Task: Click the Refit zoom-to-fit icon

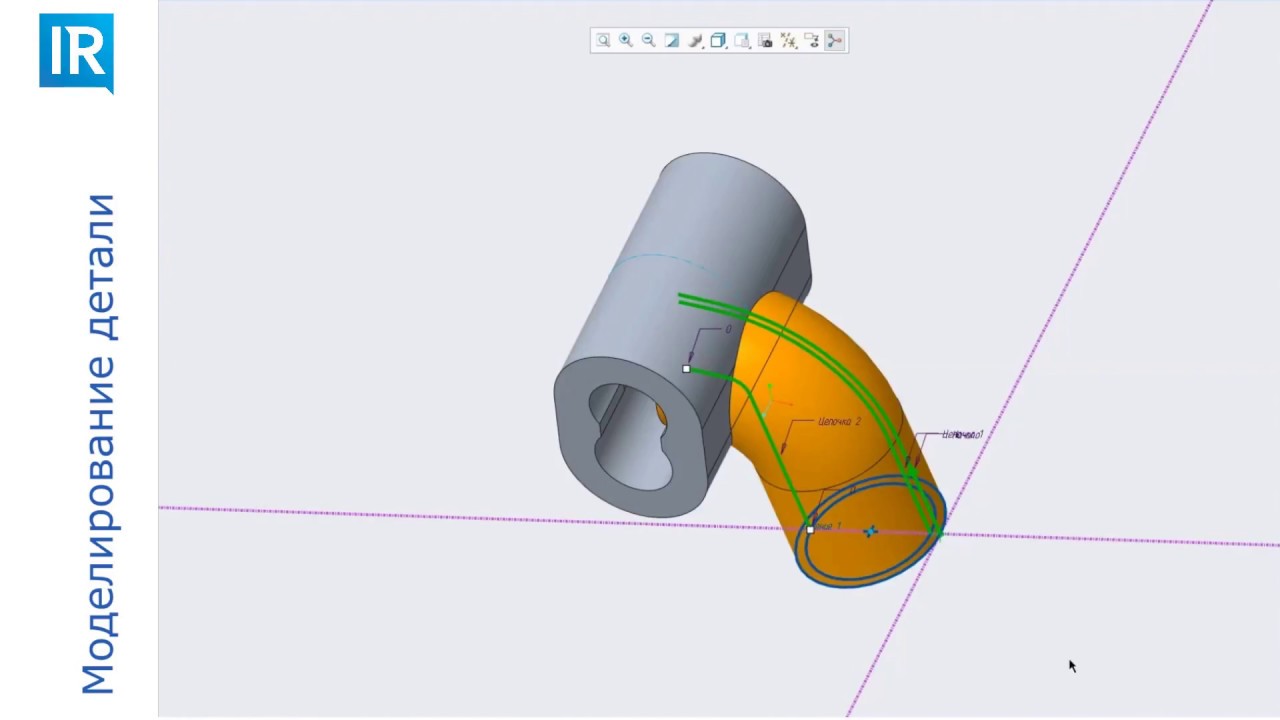Action: 603,41
